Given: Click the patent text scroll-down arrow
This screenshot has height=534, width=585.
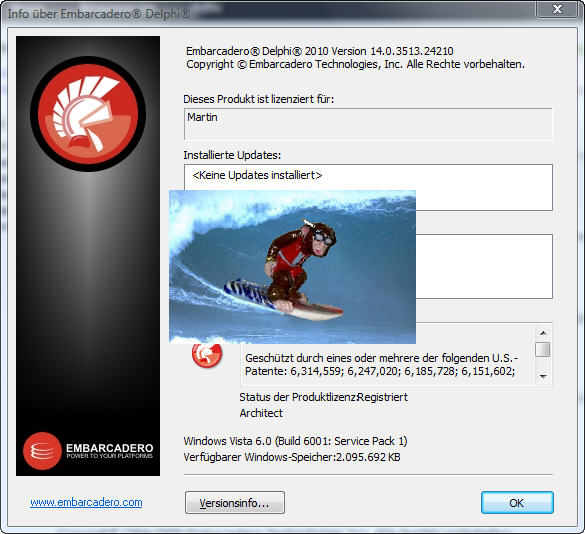Looking at the screenshot, I should [543, 376].
